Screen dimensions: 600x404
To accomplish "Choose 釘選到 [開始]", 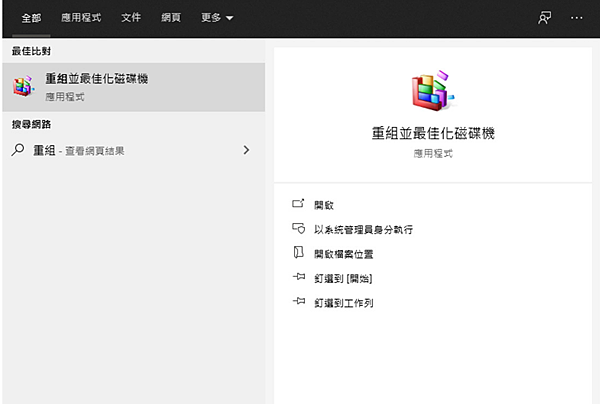I will [x=343, y=279].
